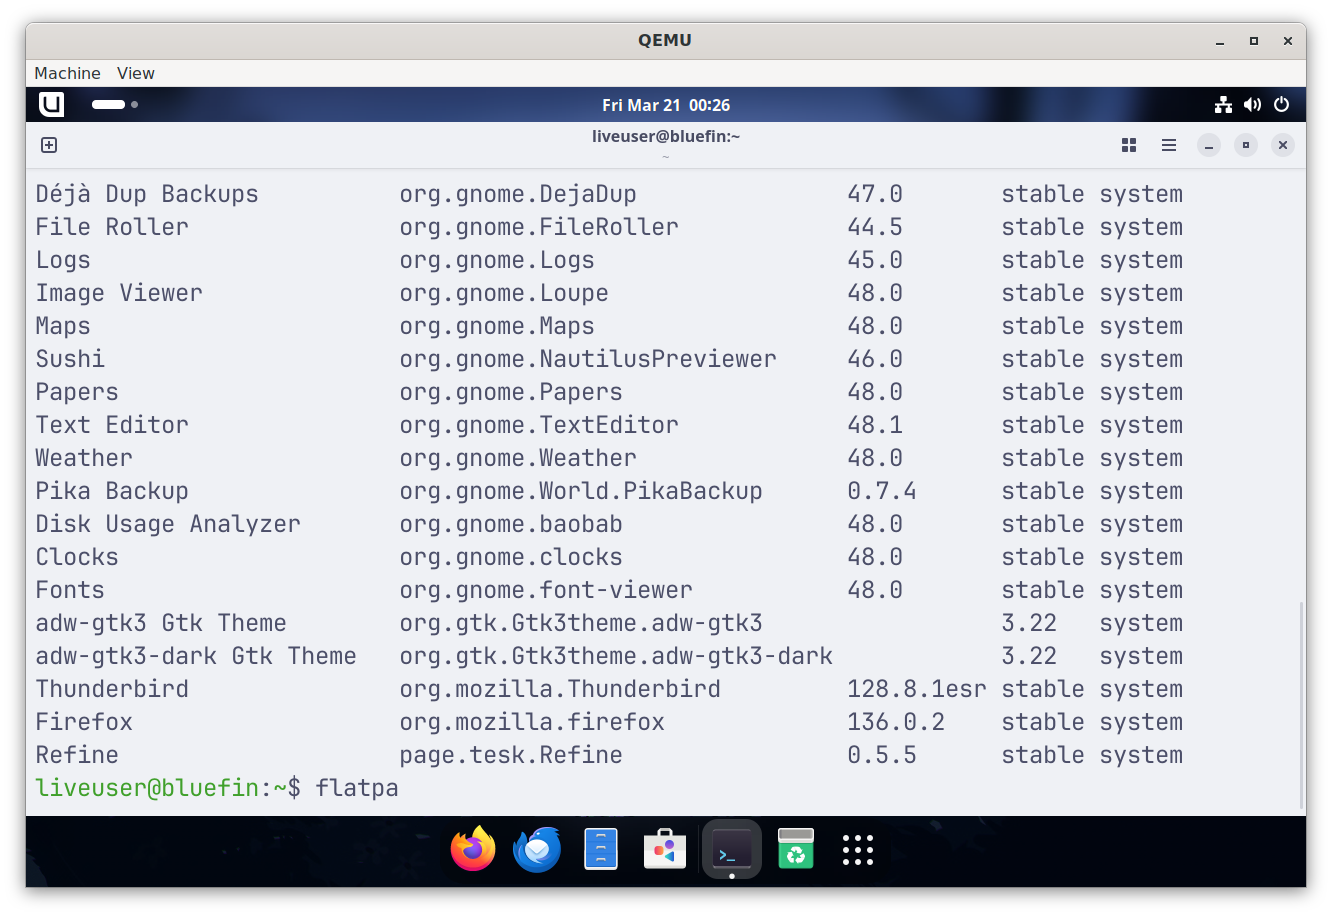Open the software store from the dock
Screen dimensions: 1332x916
(x=665, y=849)
